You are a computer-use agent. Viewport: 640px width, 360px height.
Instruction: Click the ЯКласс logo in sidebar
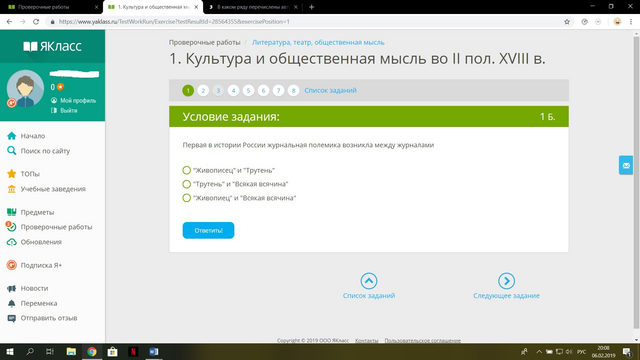click(x=52, y=46)
